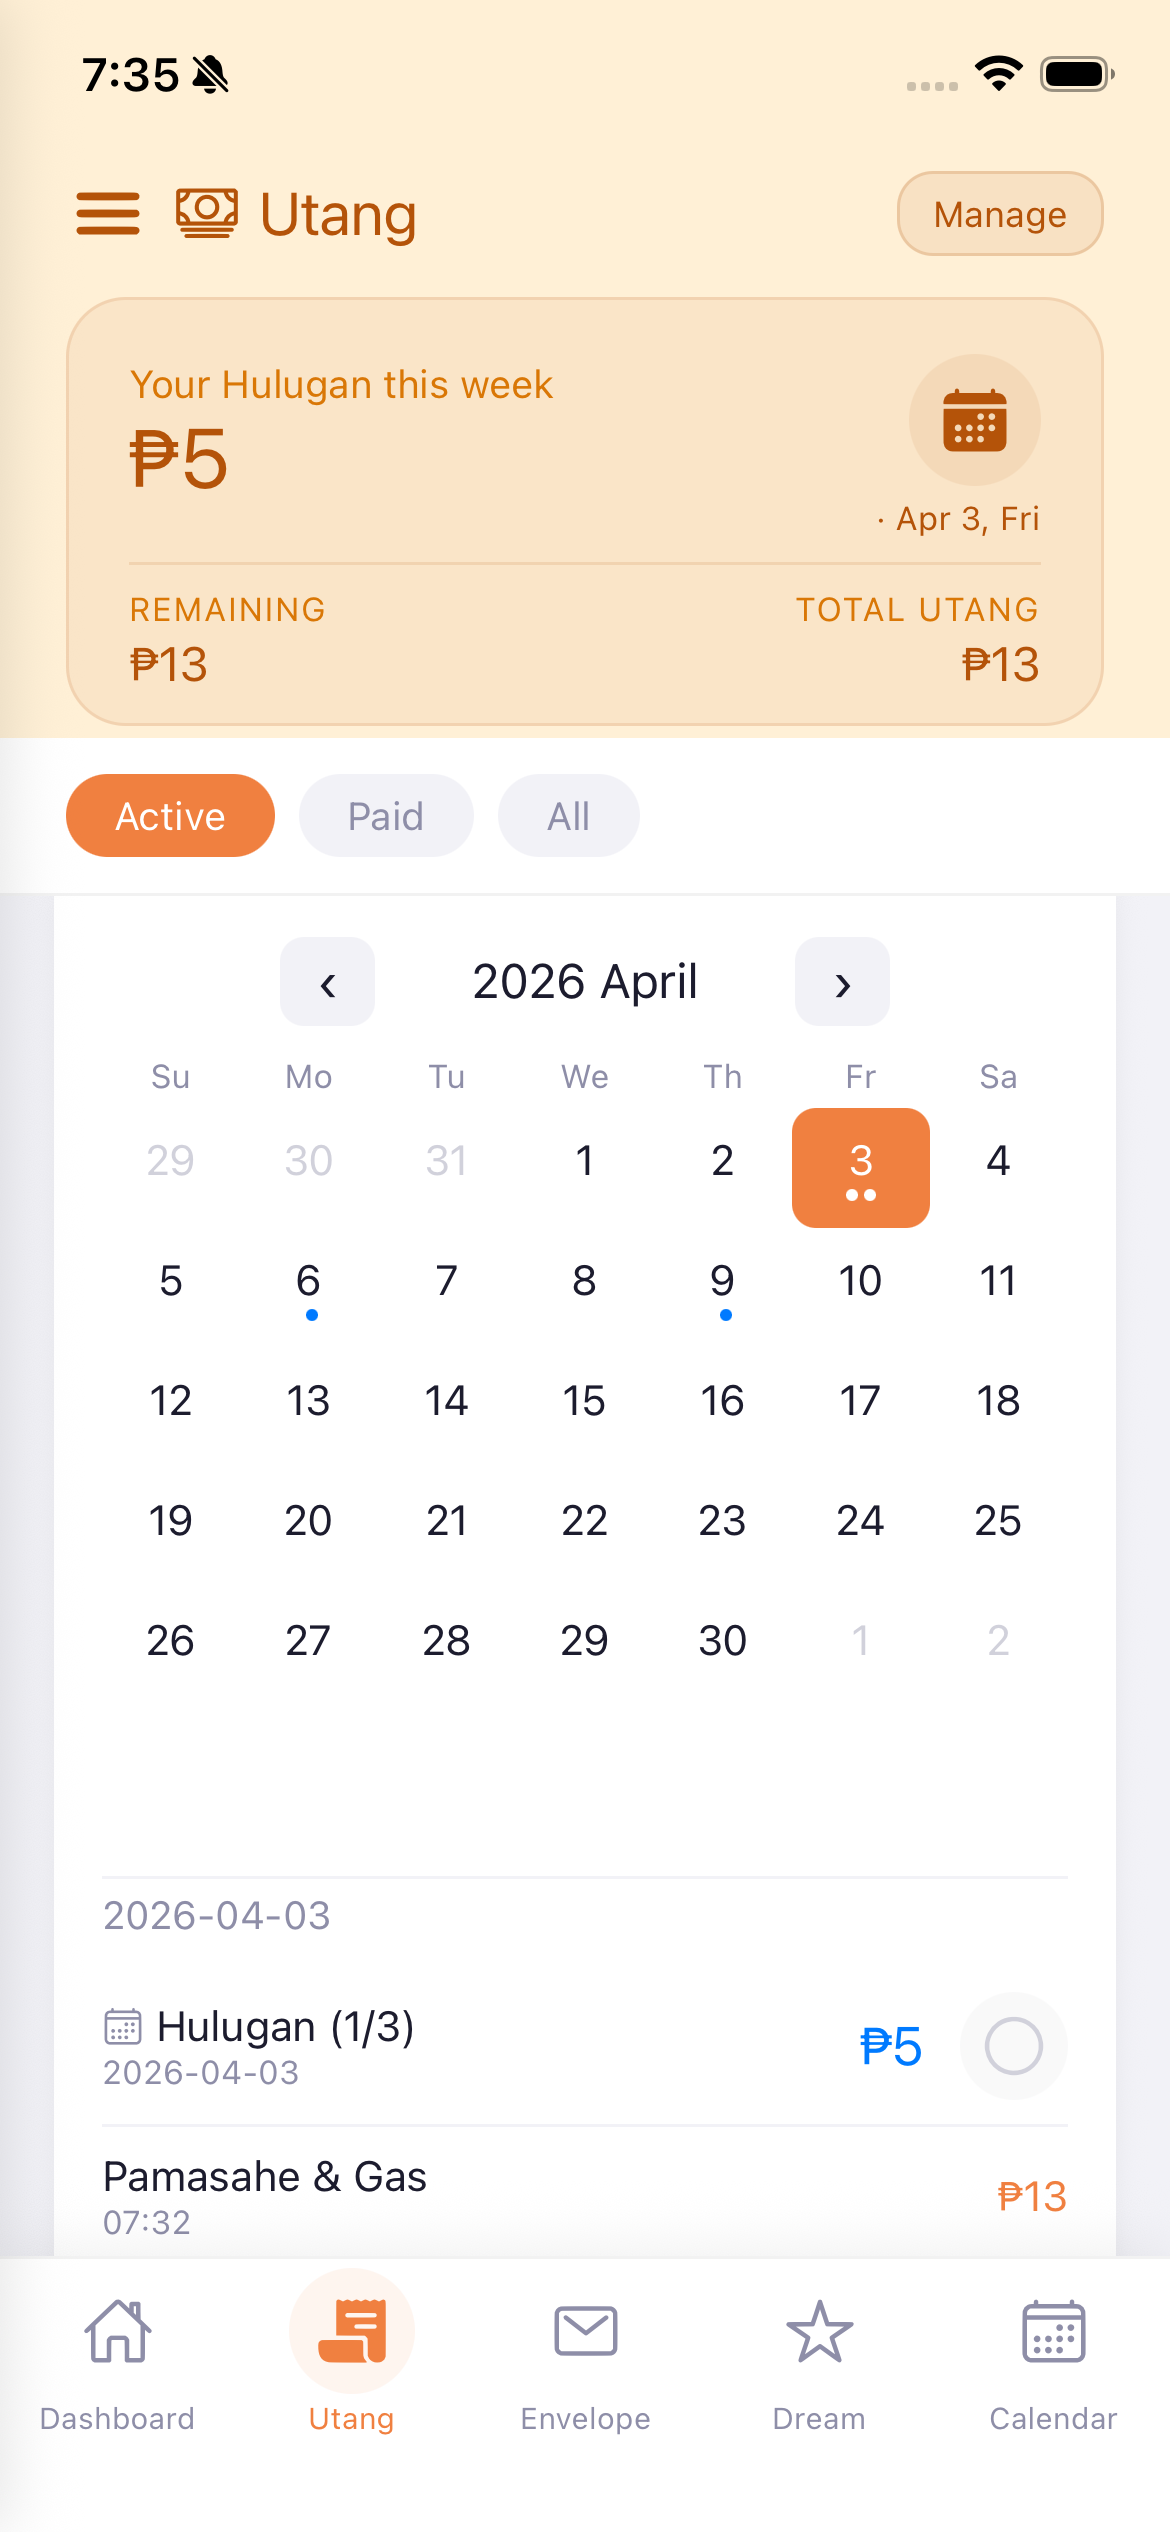1170x2532 pixels.
Task: Open the Dream star icon
Action: [x=819, y=2332]
